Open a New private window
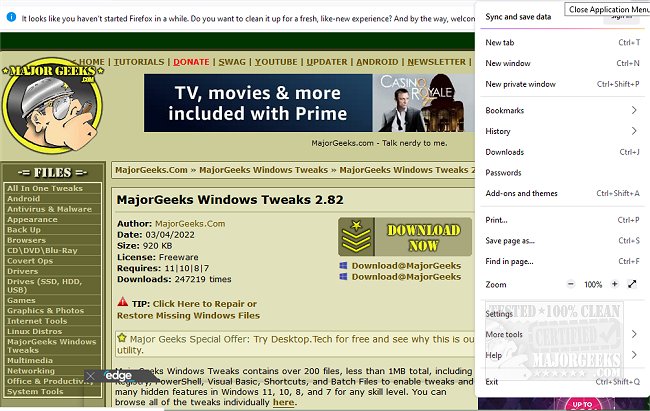Viewport: 650px width, 411px height. 562,84
